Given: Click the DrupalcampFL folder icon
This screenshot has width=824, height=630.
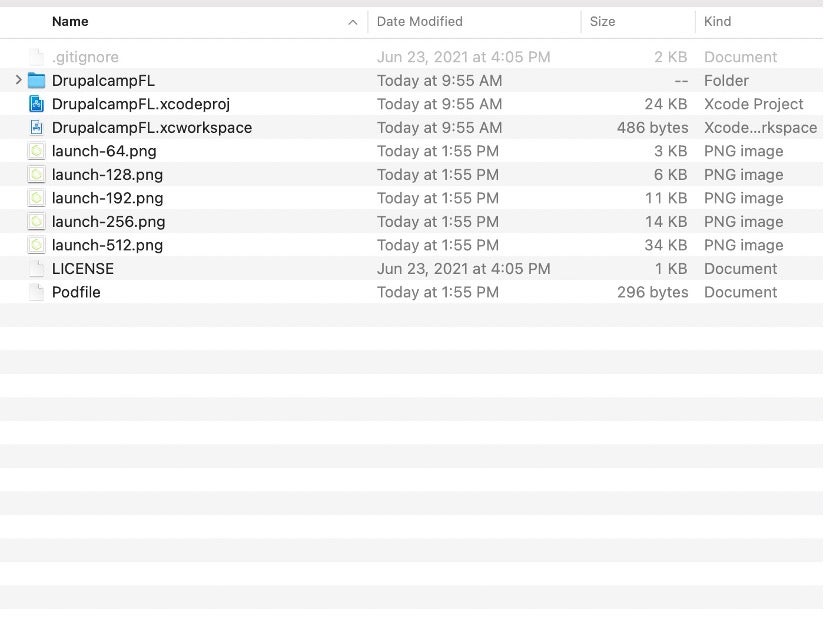Looking at the screenshot, I should tap(37, 81).
